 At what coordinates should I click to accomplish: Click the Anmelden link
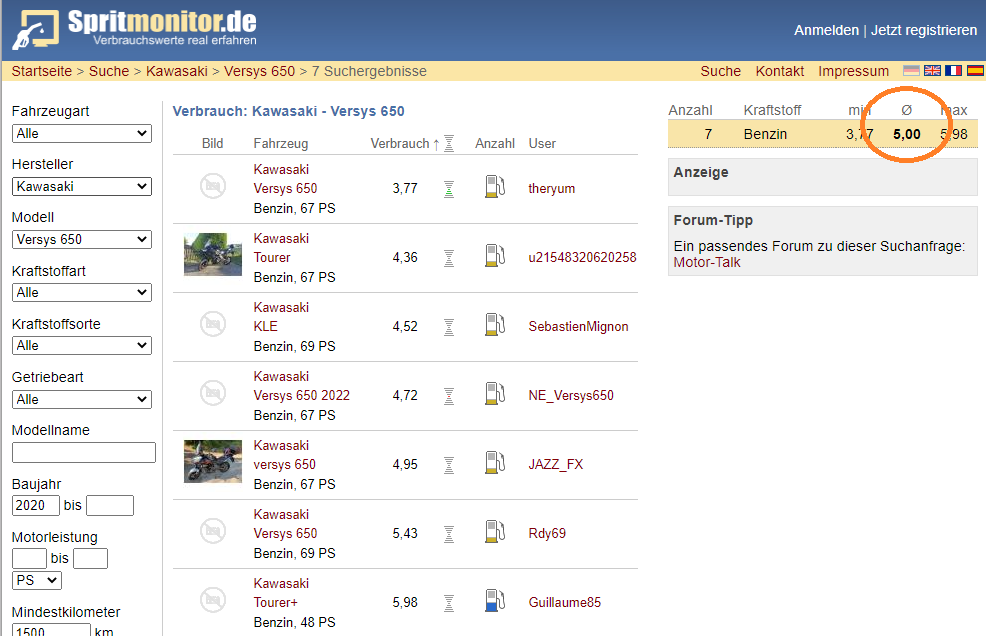tap(826, 30)
